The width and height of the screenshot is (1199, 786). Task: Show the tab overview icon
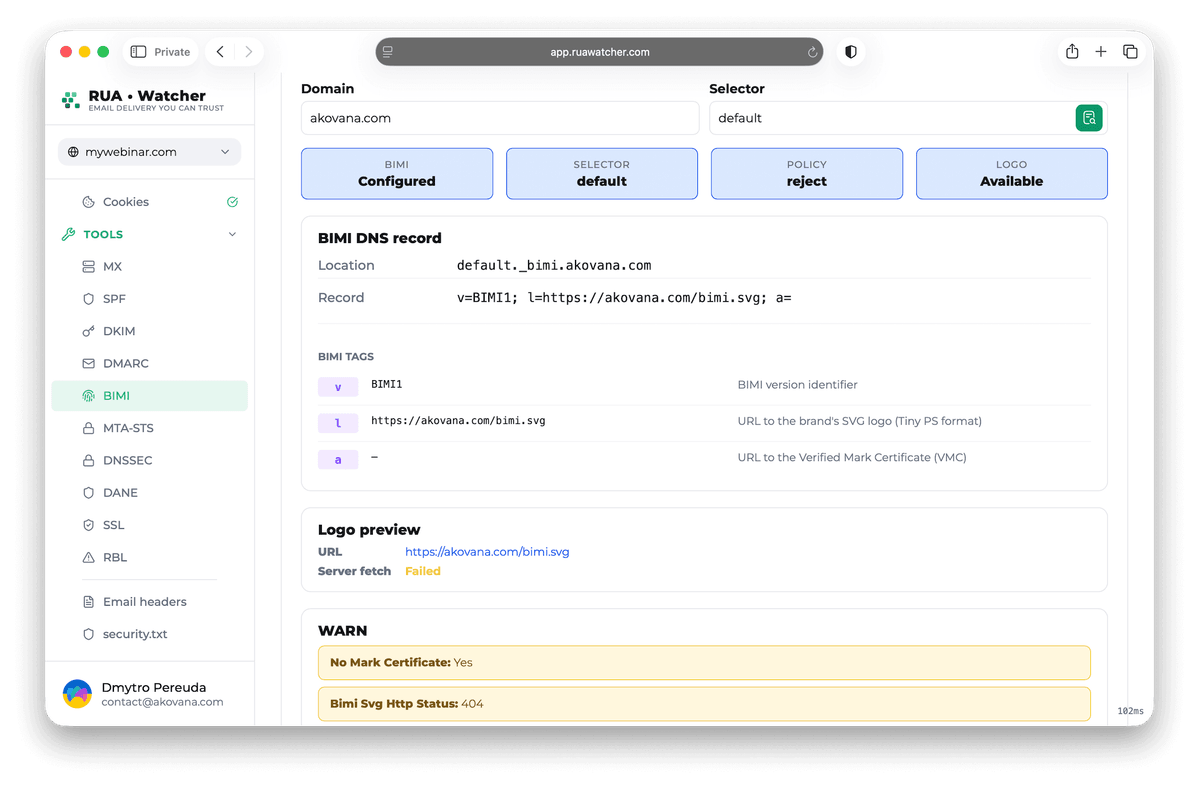point(1129,51)
